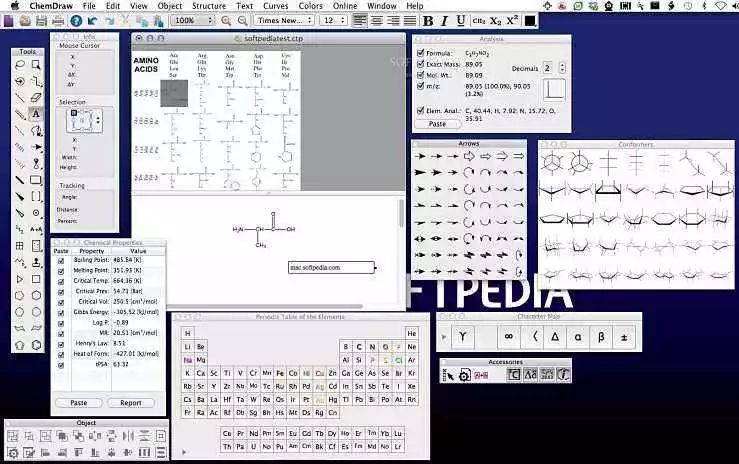
Task: Click the mac.softpedia.com text box
Action: [331, 268]
